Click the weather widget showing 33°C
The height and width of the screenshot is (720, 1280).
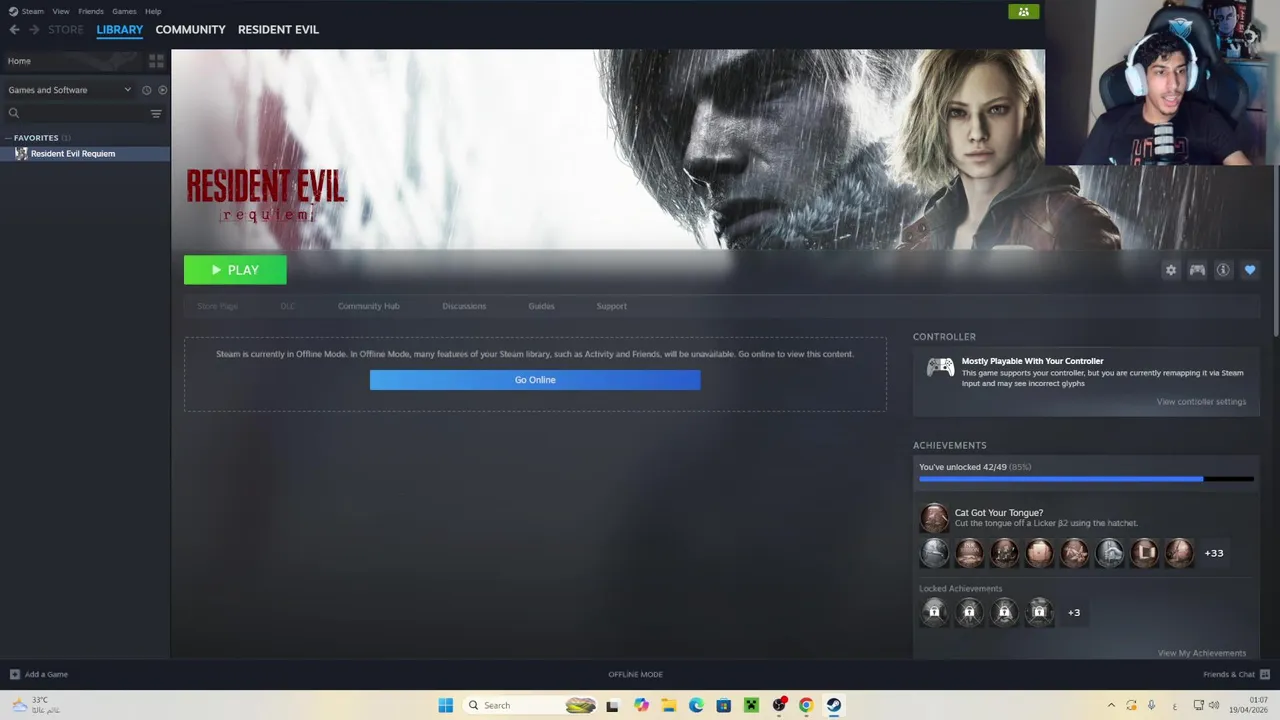36,705
